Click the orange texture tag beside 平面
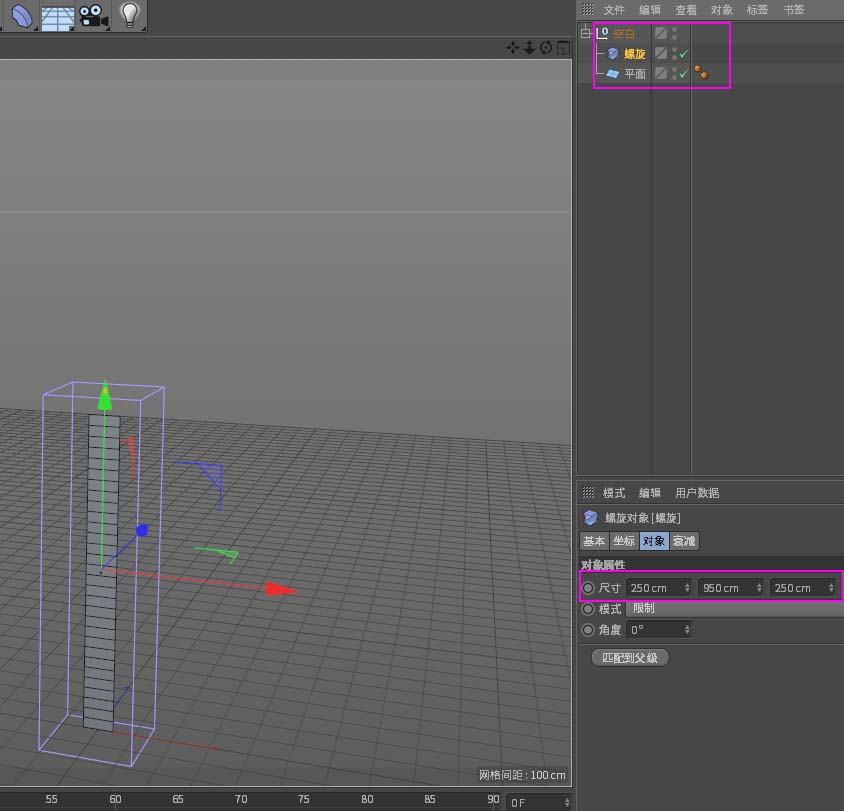The image size is (844, 811). tap(700, 70)
